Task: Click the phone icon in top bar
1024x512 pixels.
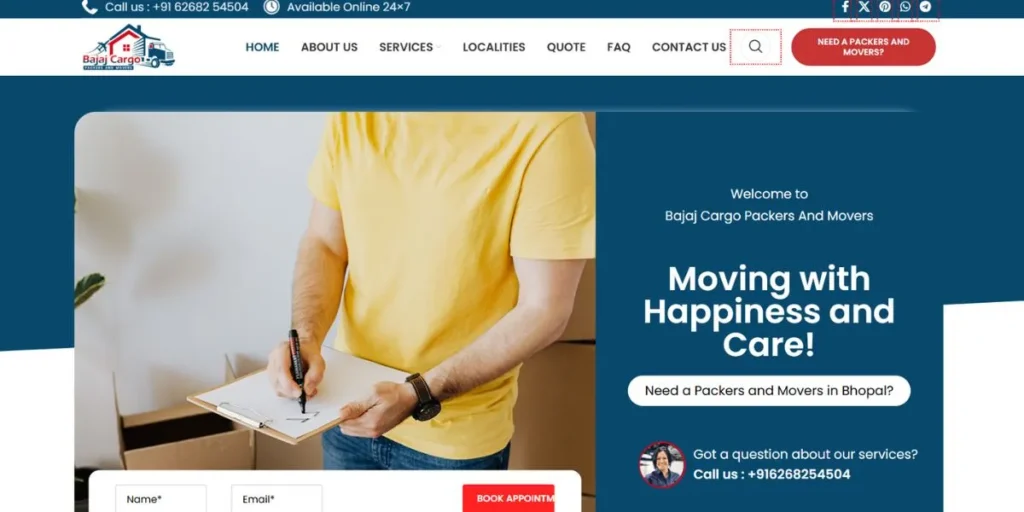Action: point(89,7)
